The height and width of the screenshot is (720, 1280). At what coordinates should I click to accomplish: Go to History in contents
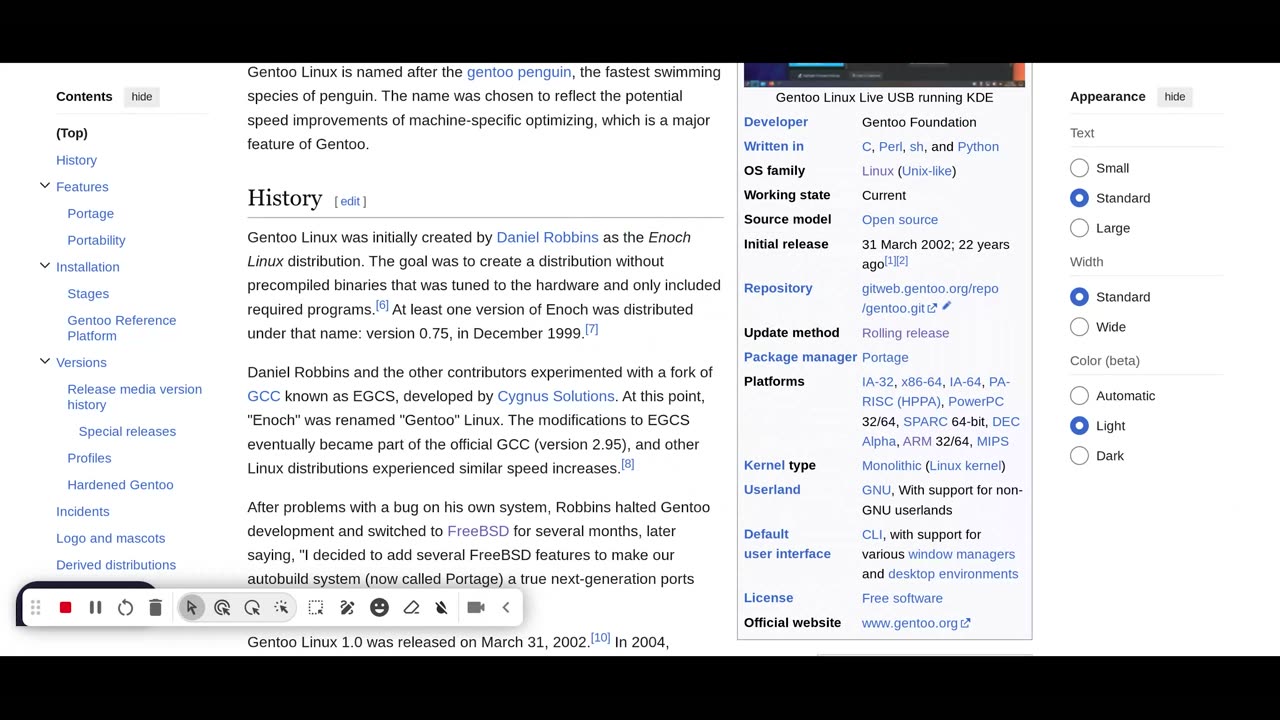click(76, 160)
